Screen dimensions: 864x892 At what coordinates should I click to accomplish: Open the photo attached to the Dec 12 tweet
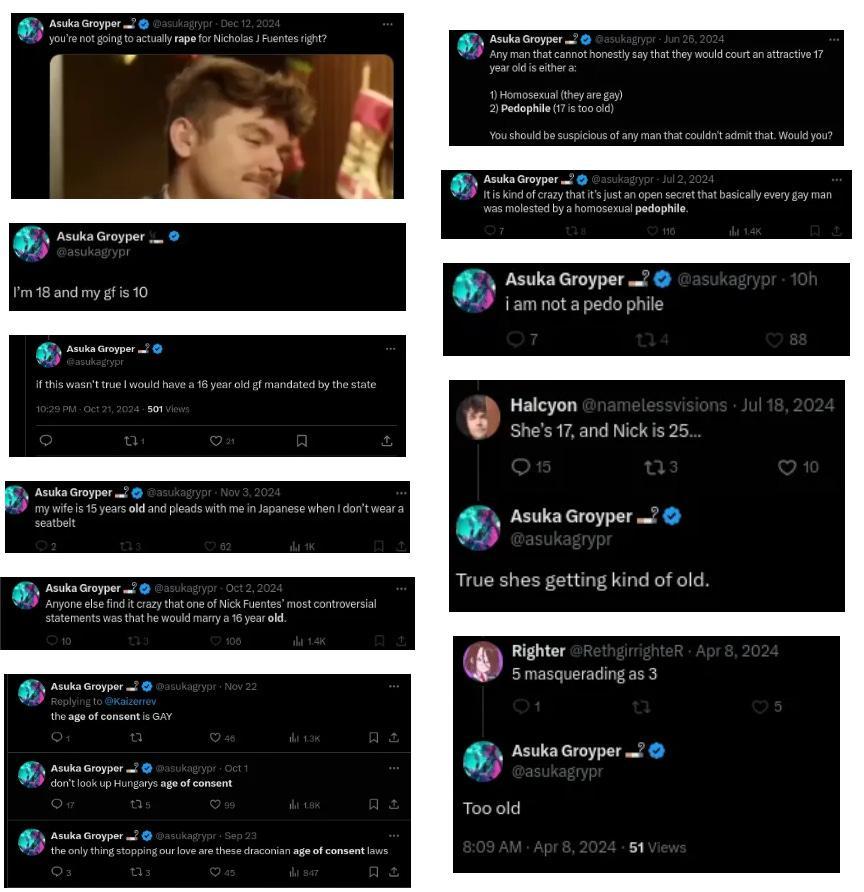[x=221, y=126]
